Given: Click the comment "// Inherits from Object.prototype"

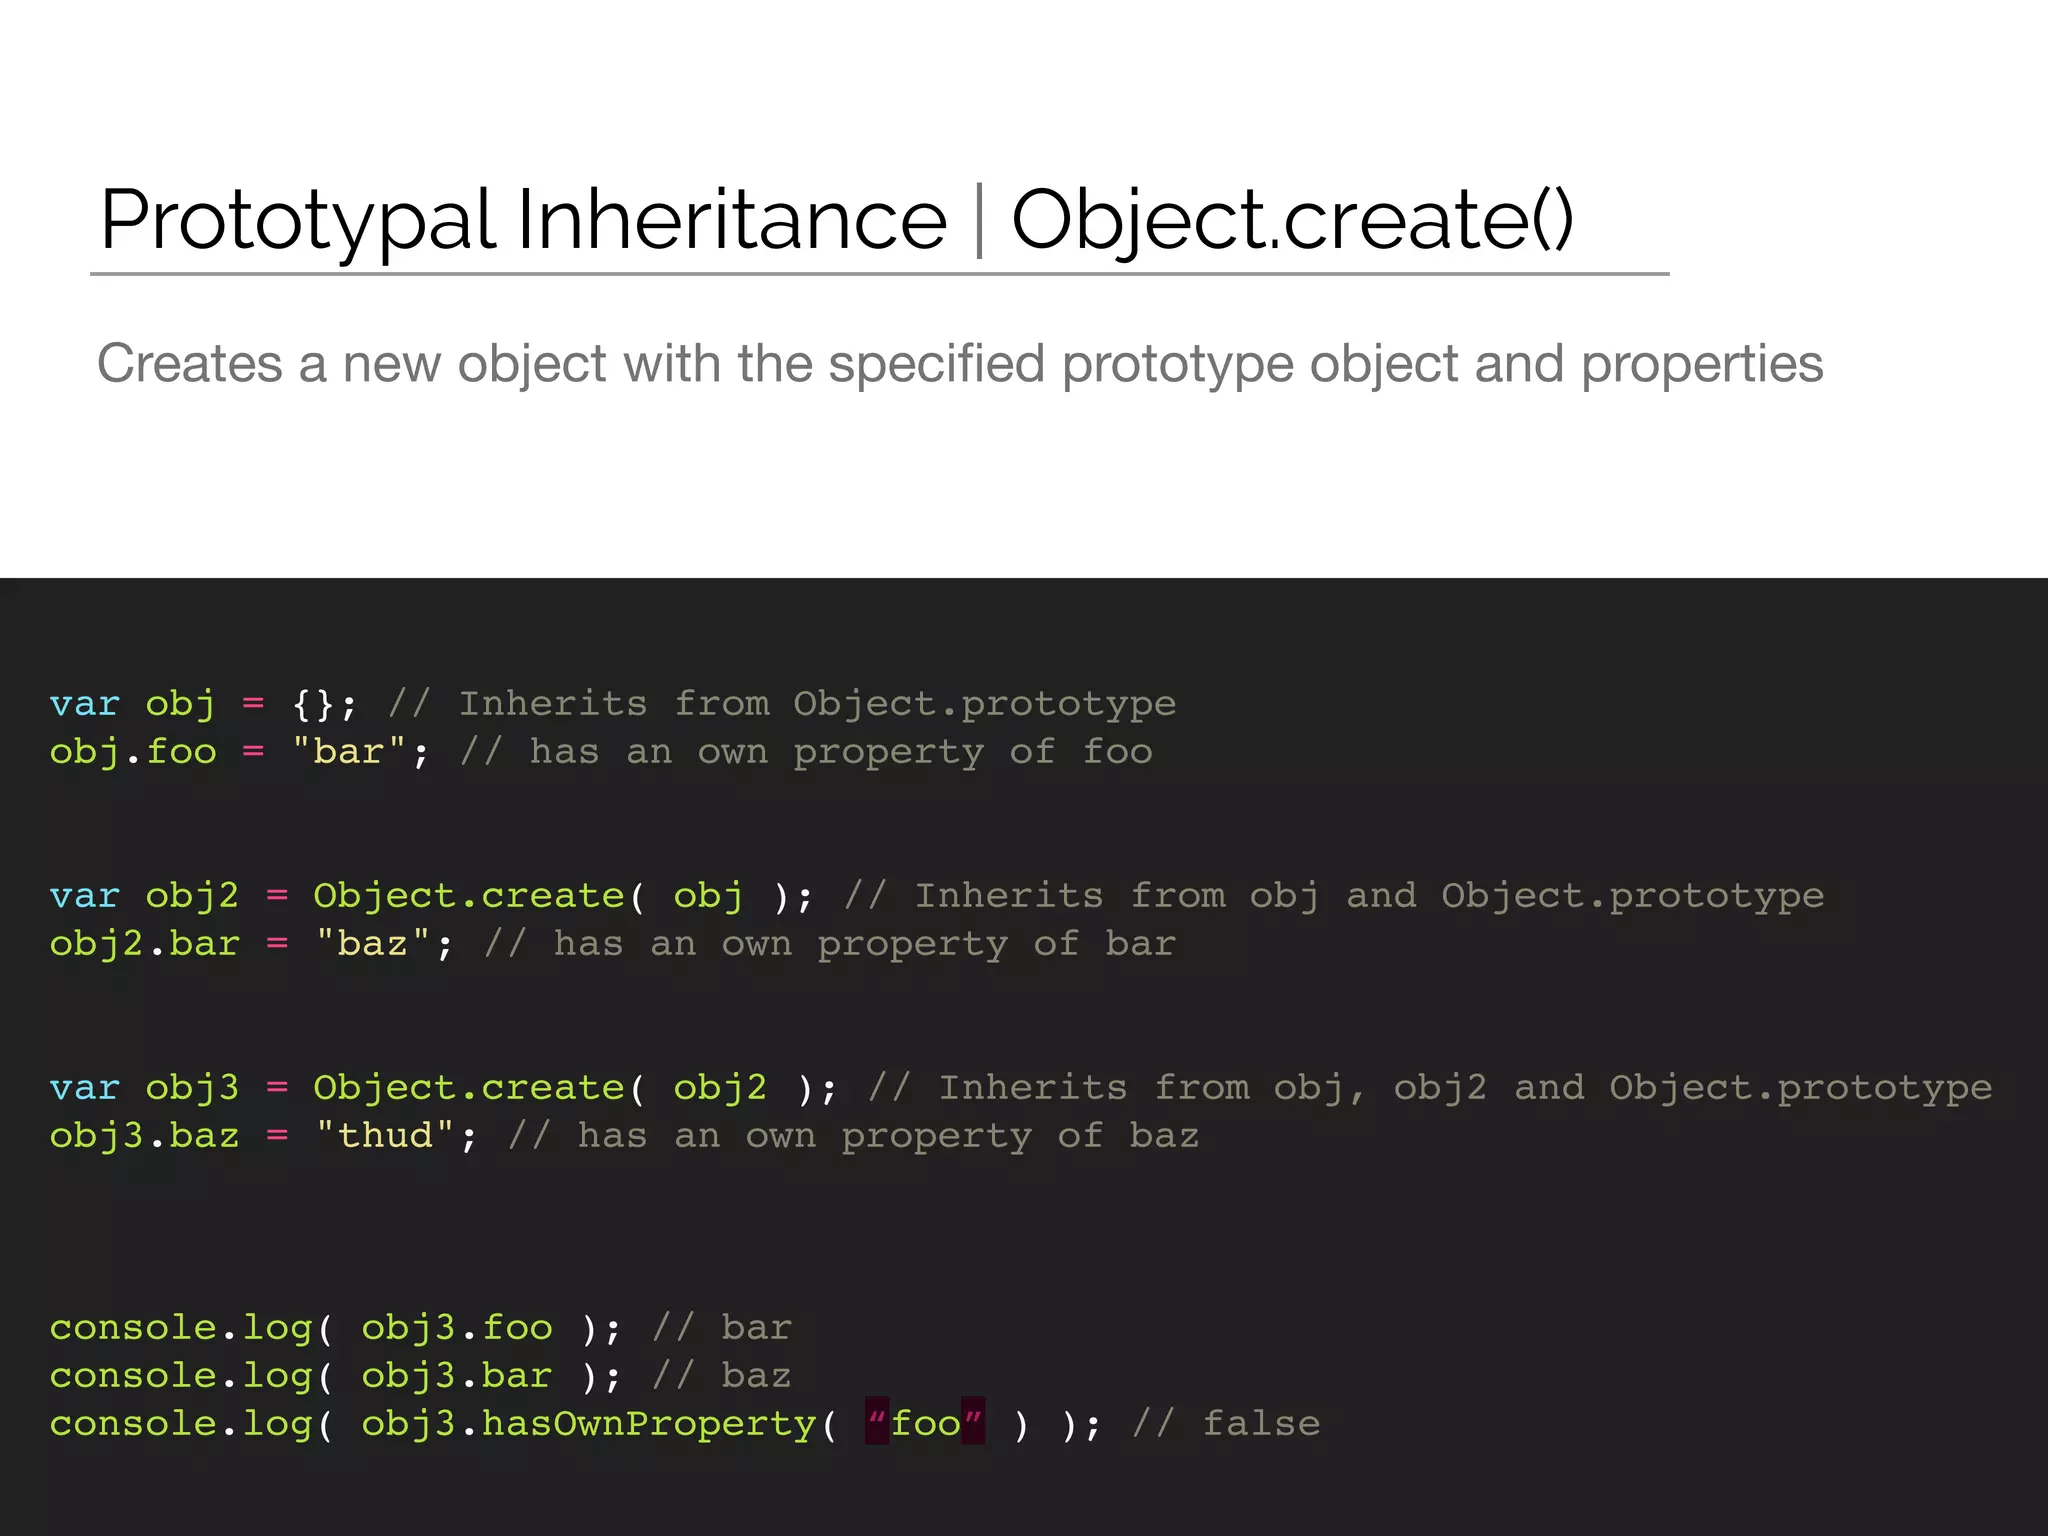Looking at the screenshot, I should [x=782, y=704].
